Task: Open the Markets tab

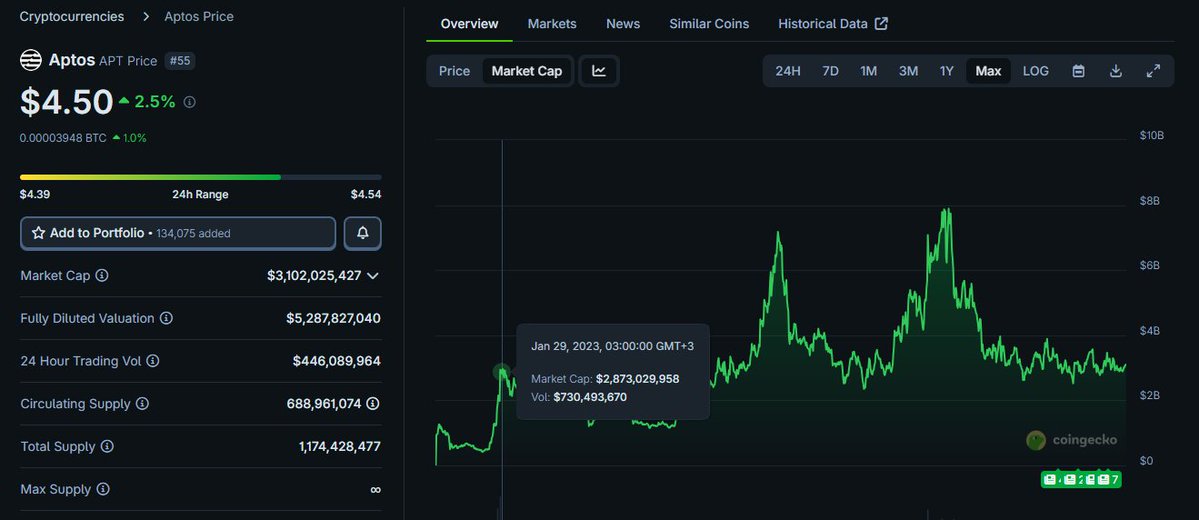Action: point(552,24)
